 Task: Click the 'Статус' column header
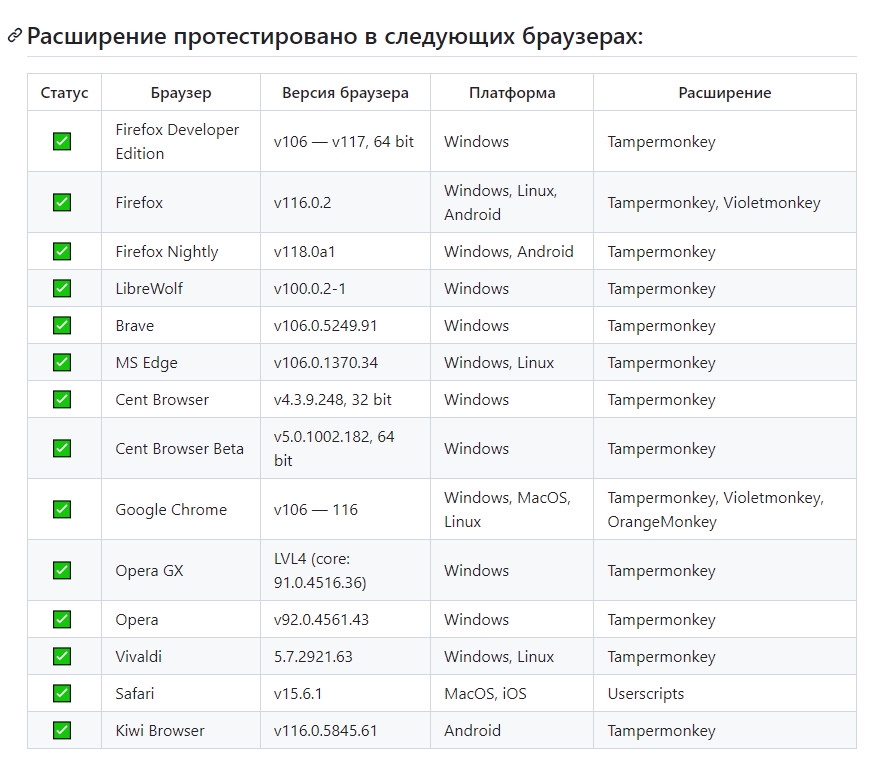click(64, 92)
